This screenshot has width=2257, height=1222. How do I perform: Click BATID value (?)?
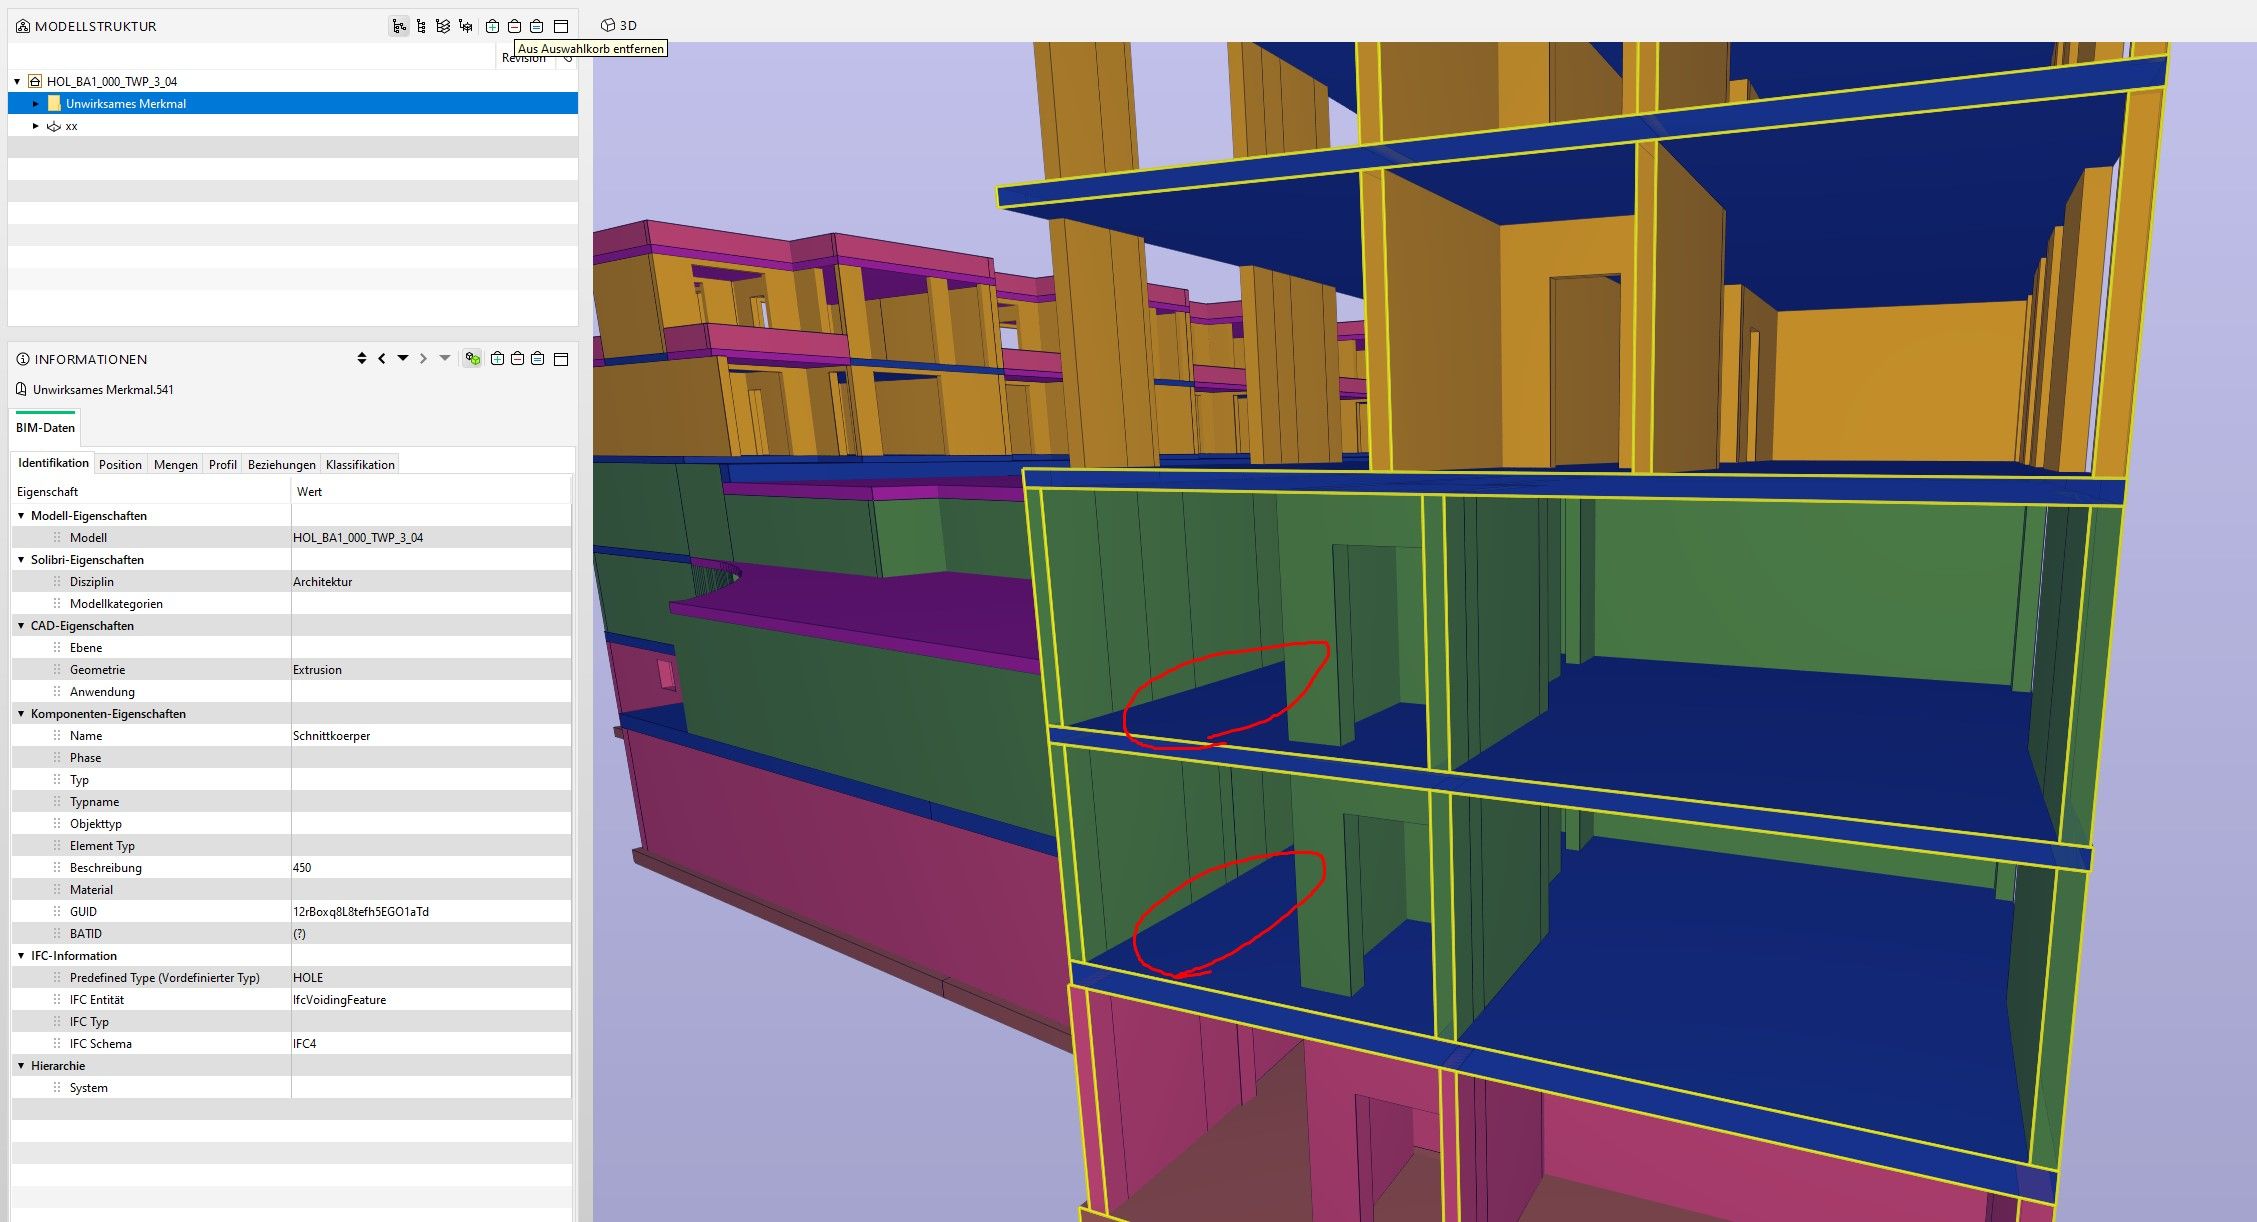pyautogui.click(x=299, y=933)
